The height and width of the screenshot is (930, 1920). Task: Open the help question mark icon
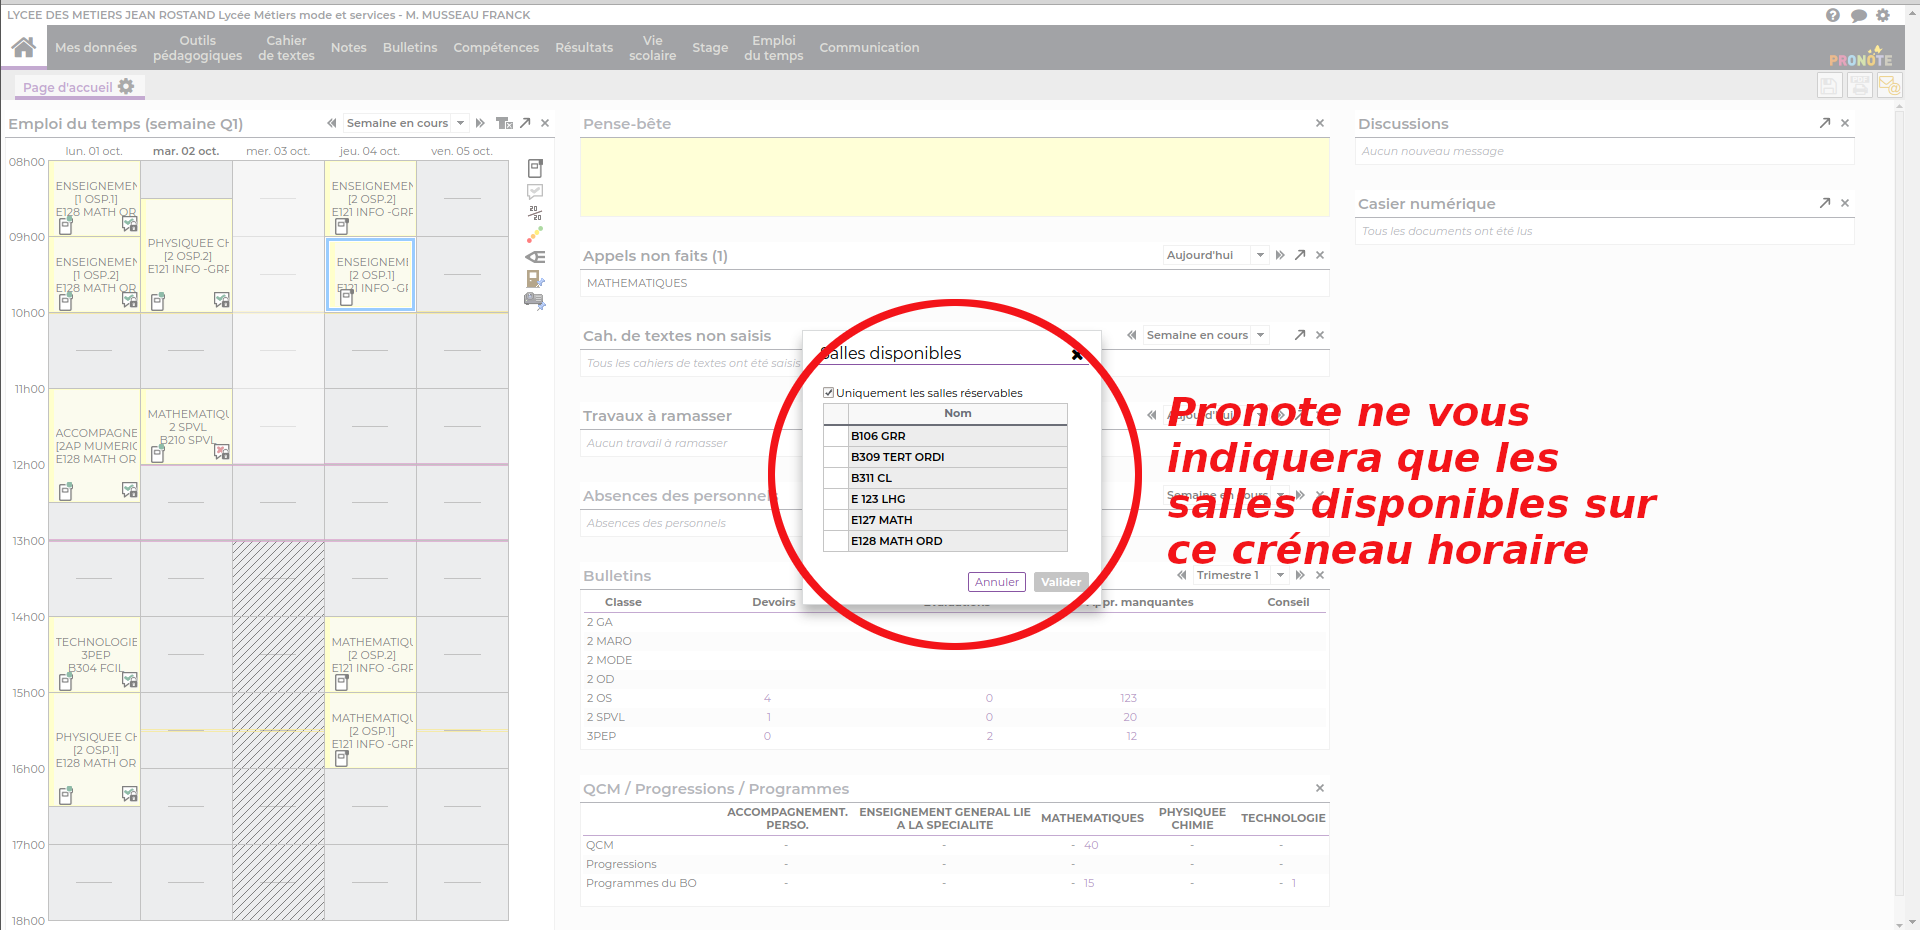click(1832, 15)
